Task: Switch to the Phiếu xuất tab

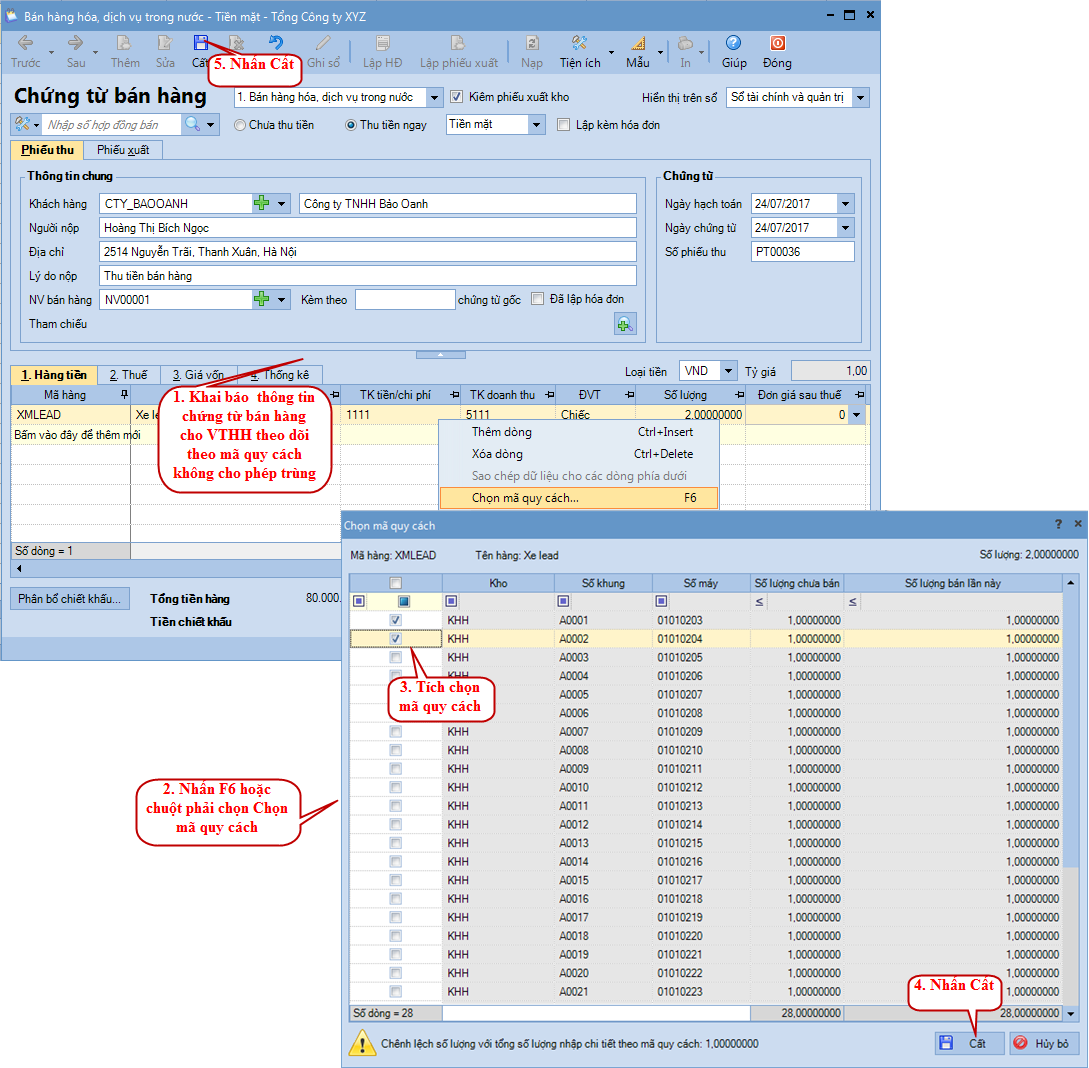Action: click(123, 150)
